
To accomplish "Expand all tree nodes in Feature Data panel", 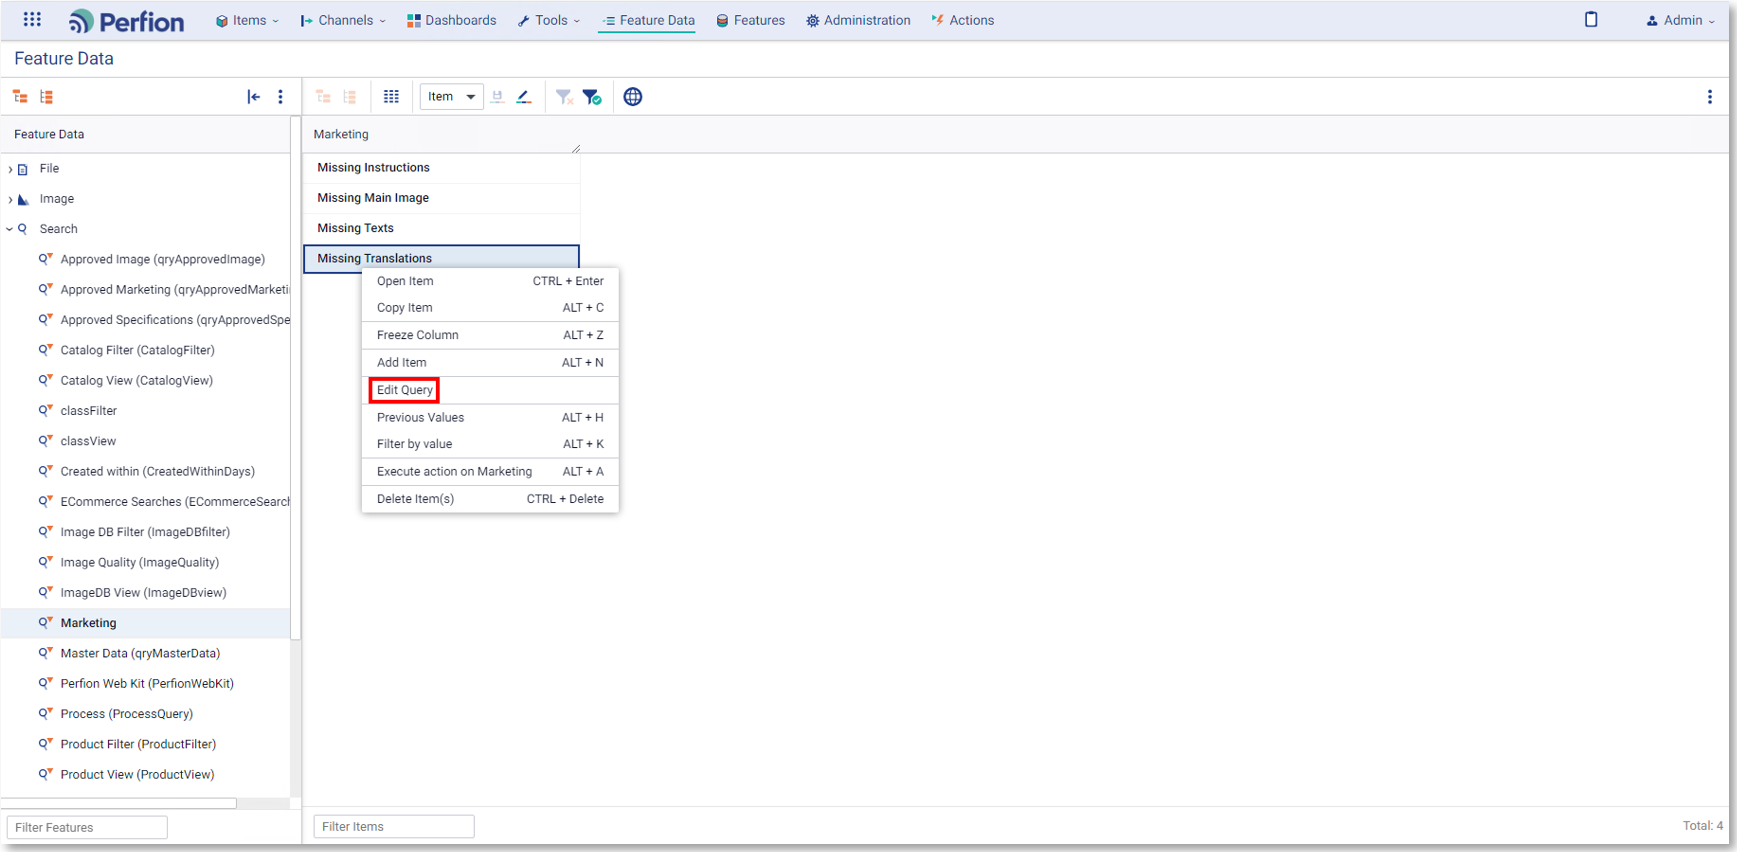I will pyautogui.click(x=20, y=97).
